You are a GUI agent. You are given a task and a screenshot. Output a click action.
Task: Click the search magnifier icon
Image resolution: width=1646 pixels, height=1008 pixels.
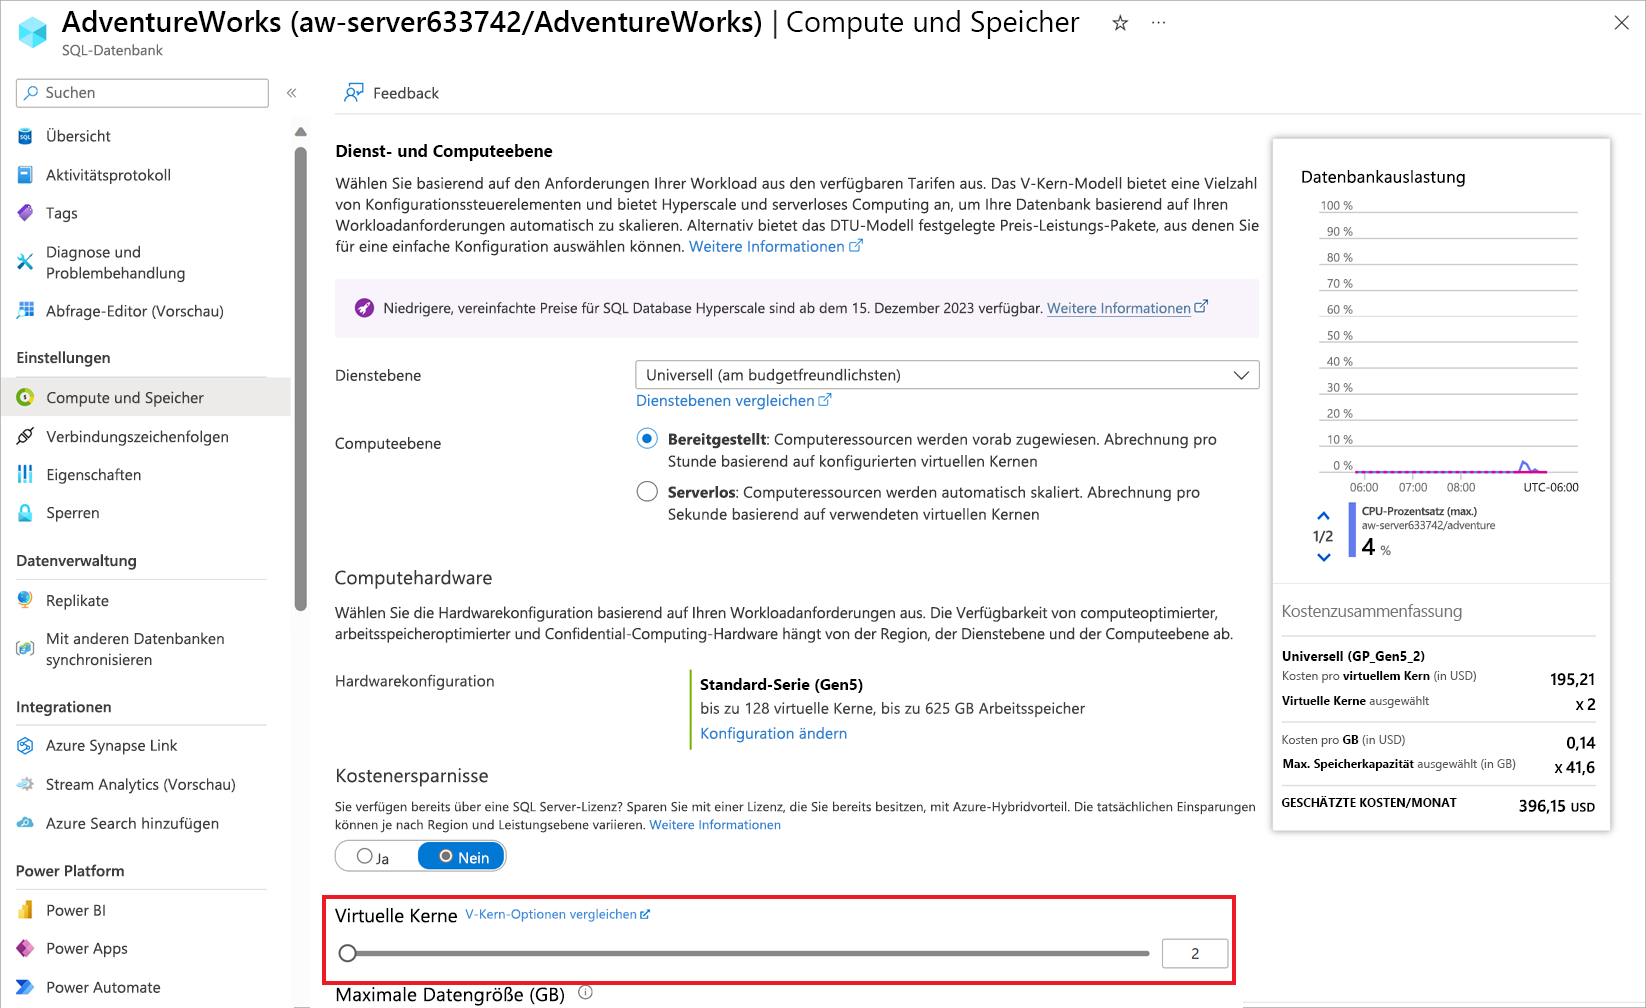click(32, 92)
